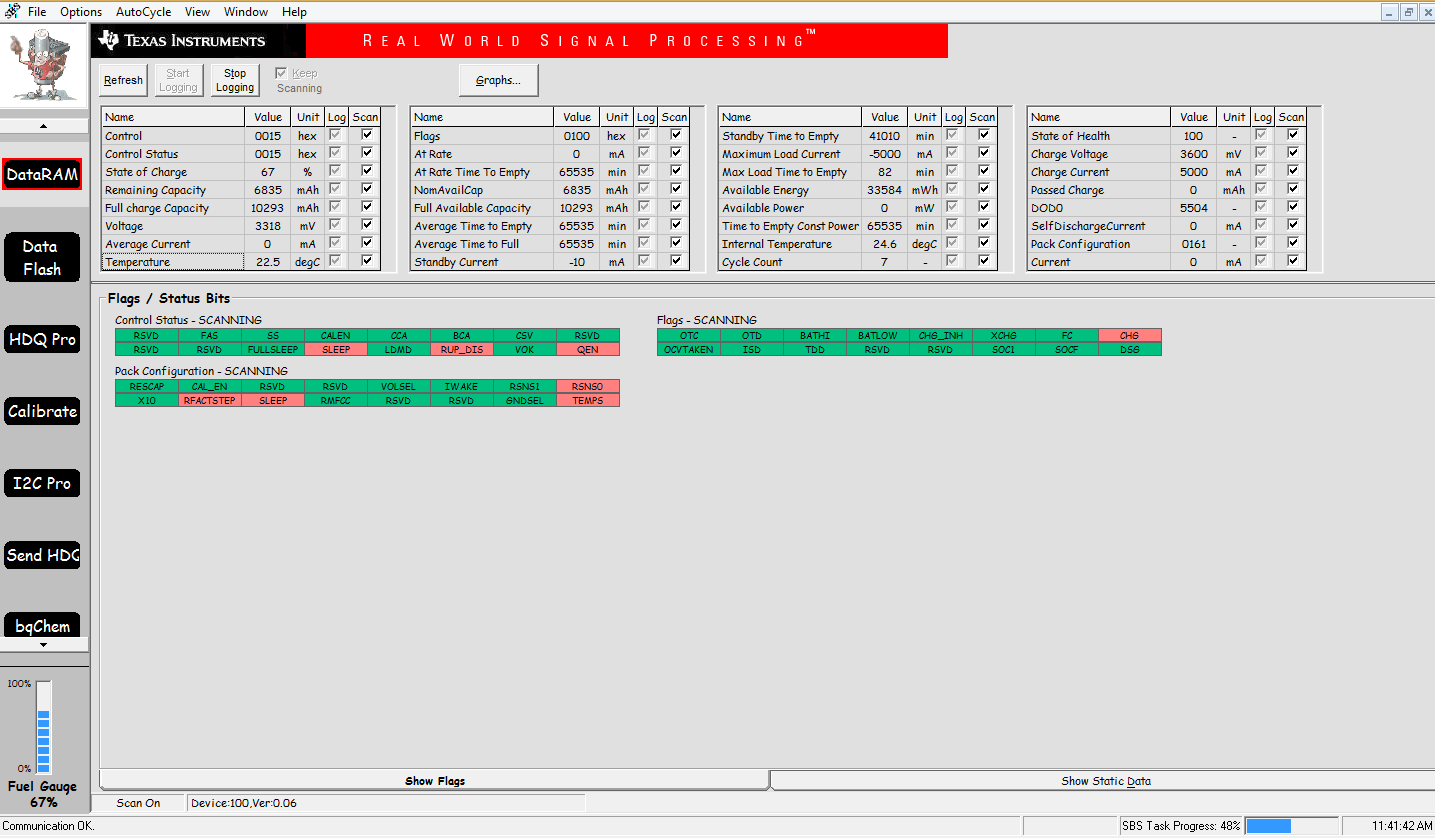Toggle Scan checkbox for State of Charge
The width and height of the screenshot is (1435, 838).
pyautogui.click(x=367, y=171)
